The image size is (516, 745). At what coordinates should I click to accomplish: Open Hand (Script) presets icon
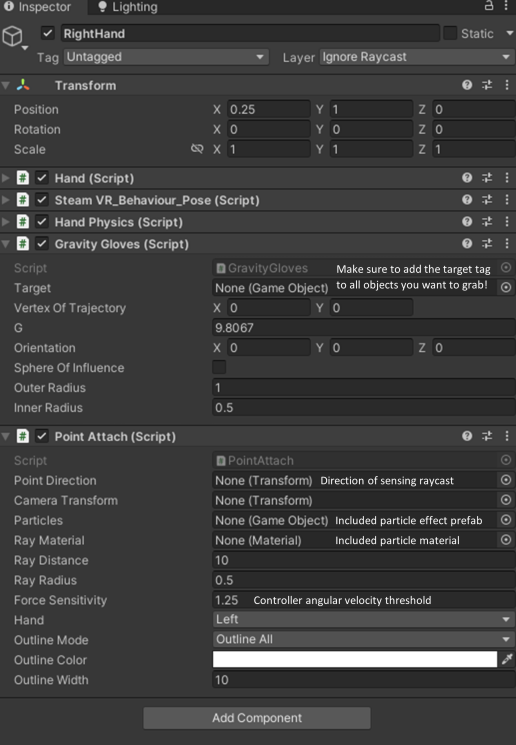click(x=487, y=178)
